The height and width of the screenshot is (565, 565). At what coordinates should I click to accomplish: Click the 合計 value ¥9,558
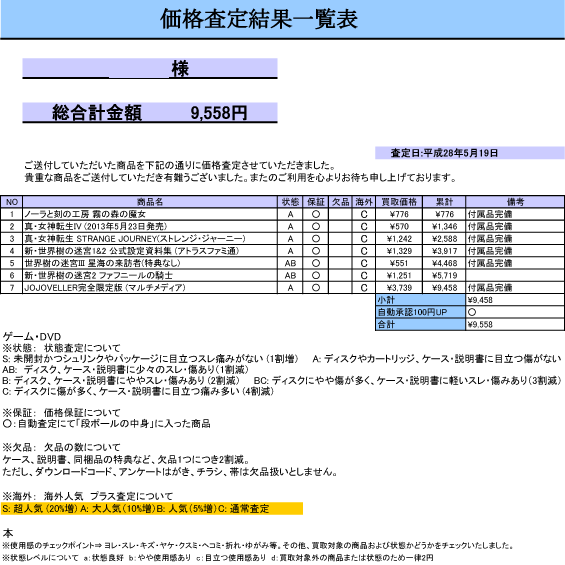click(515, 324)
